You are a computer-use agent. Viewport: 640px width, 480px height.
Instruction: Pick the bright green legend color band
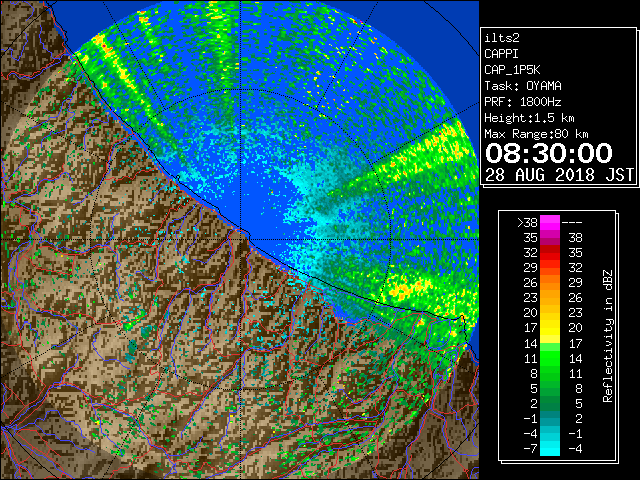pyautogui.click(x=550, y=358)
